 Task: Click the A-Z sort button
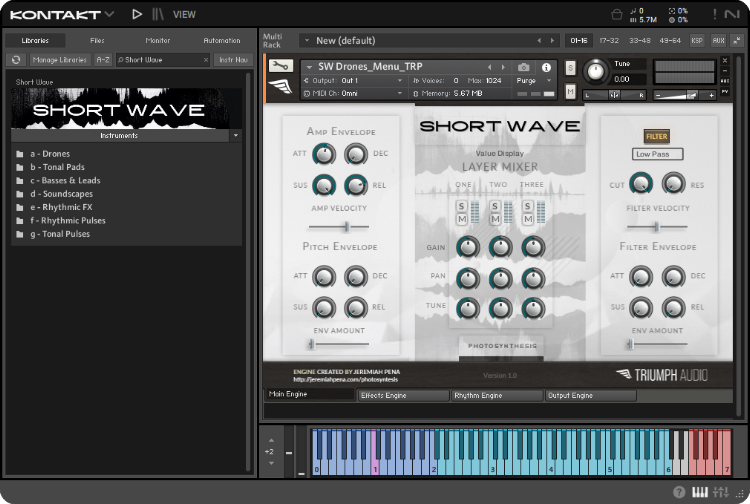tap(103, 60)
